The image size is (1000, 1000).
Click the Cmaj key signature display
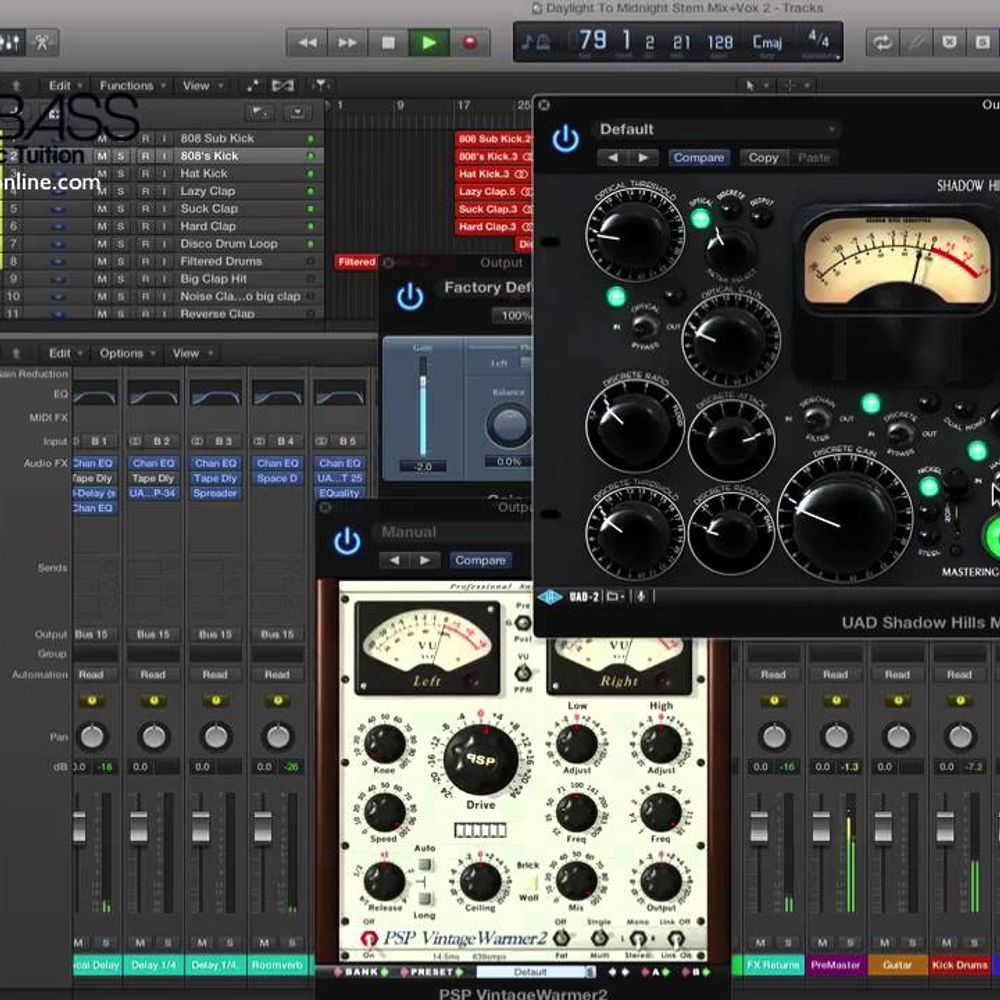point(767,43)
